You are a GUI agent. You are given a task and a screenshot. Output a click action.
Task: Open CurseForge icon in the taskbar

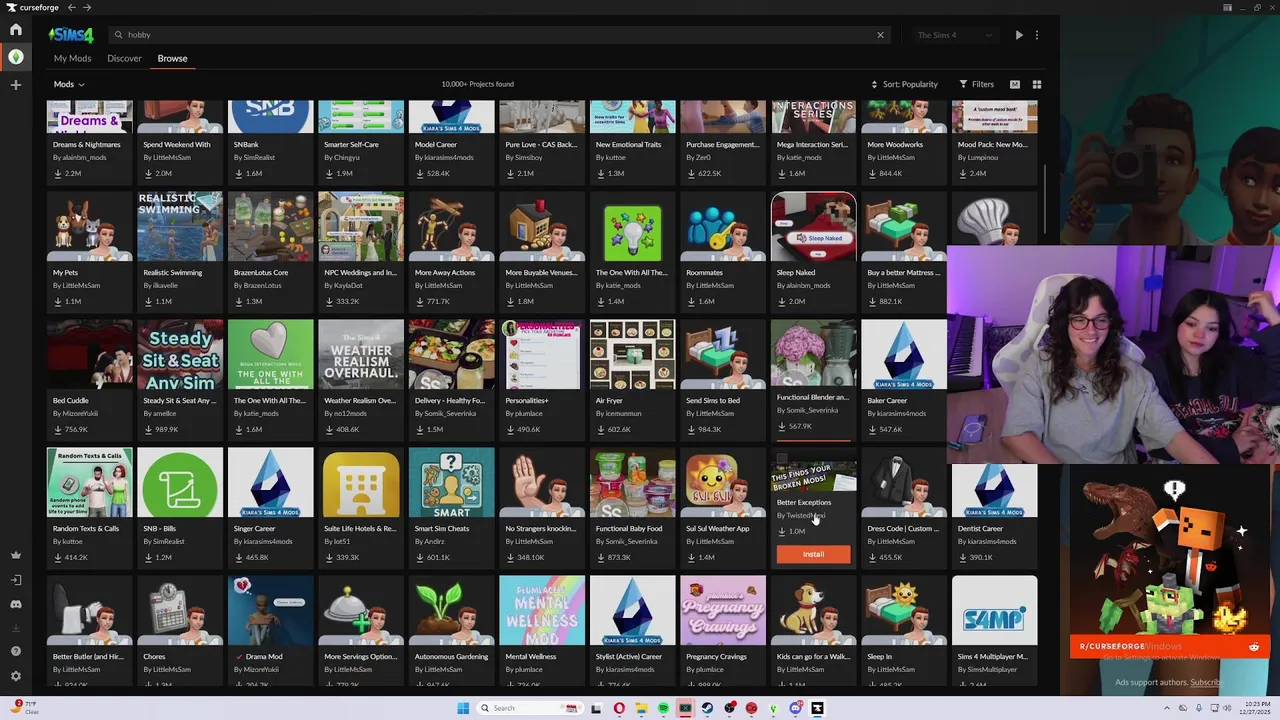pos(817,708)
